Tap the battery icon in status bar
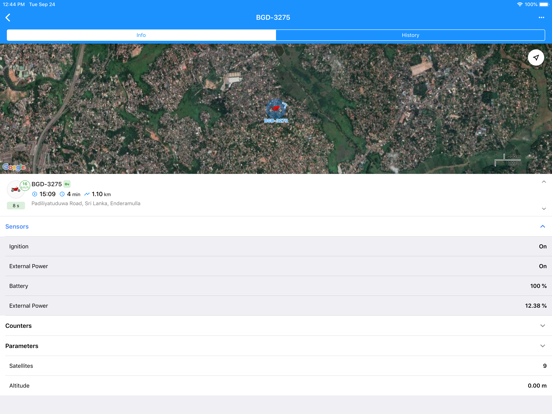The image size is (552, 414). [x=544, y=4]
